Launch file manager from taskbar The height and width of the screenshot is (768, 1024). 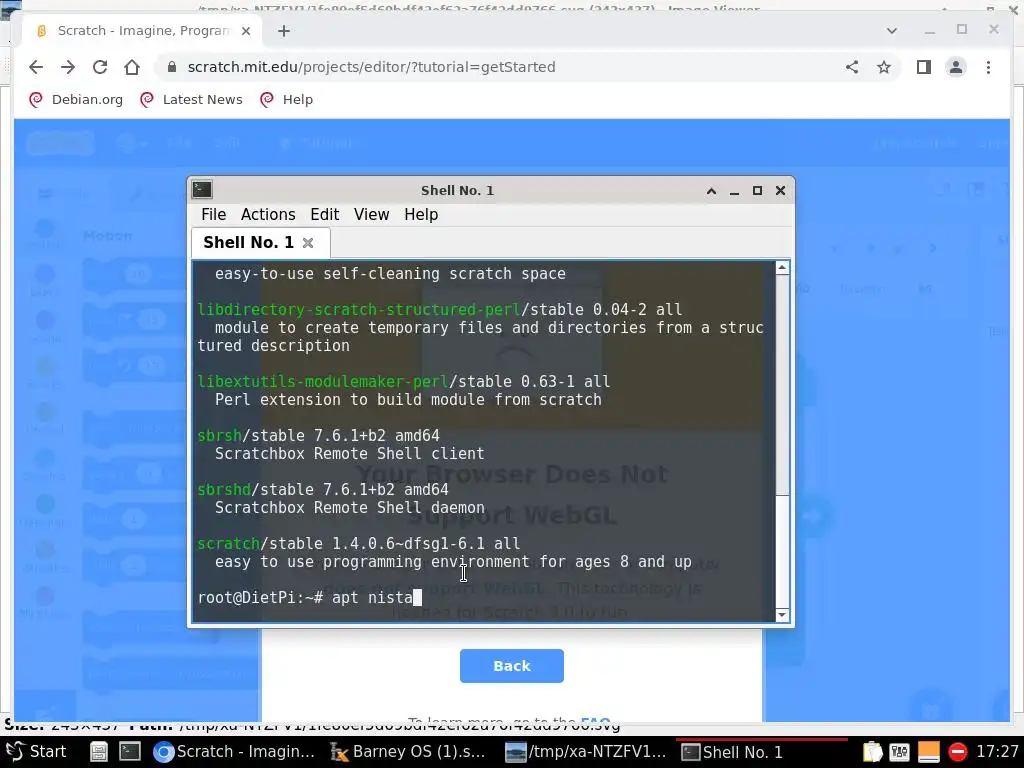pyautogui.click(x=99, y=752)
